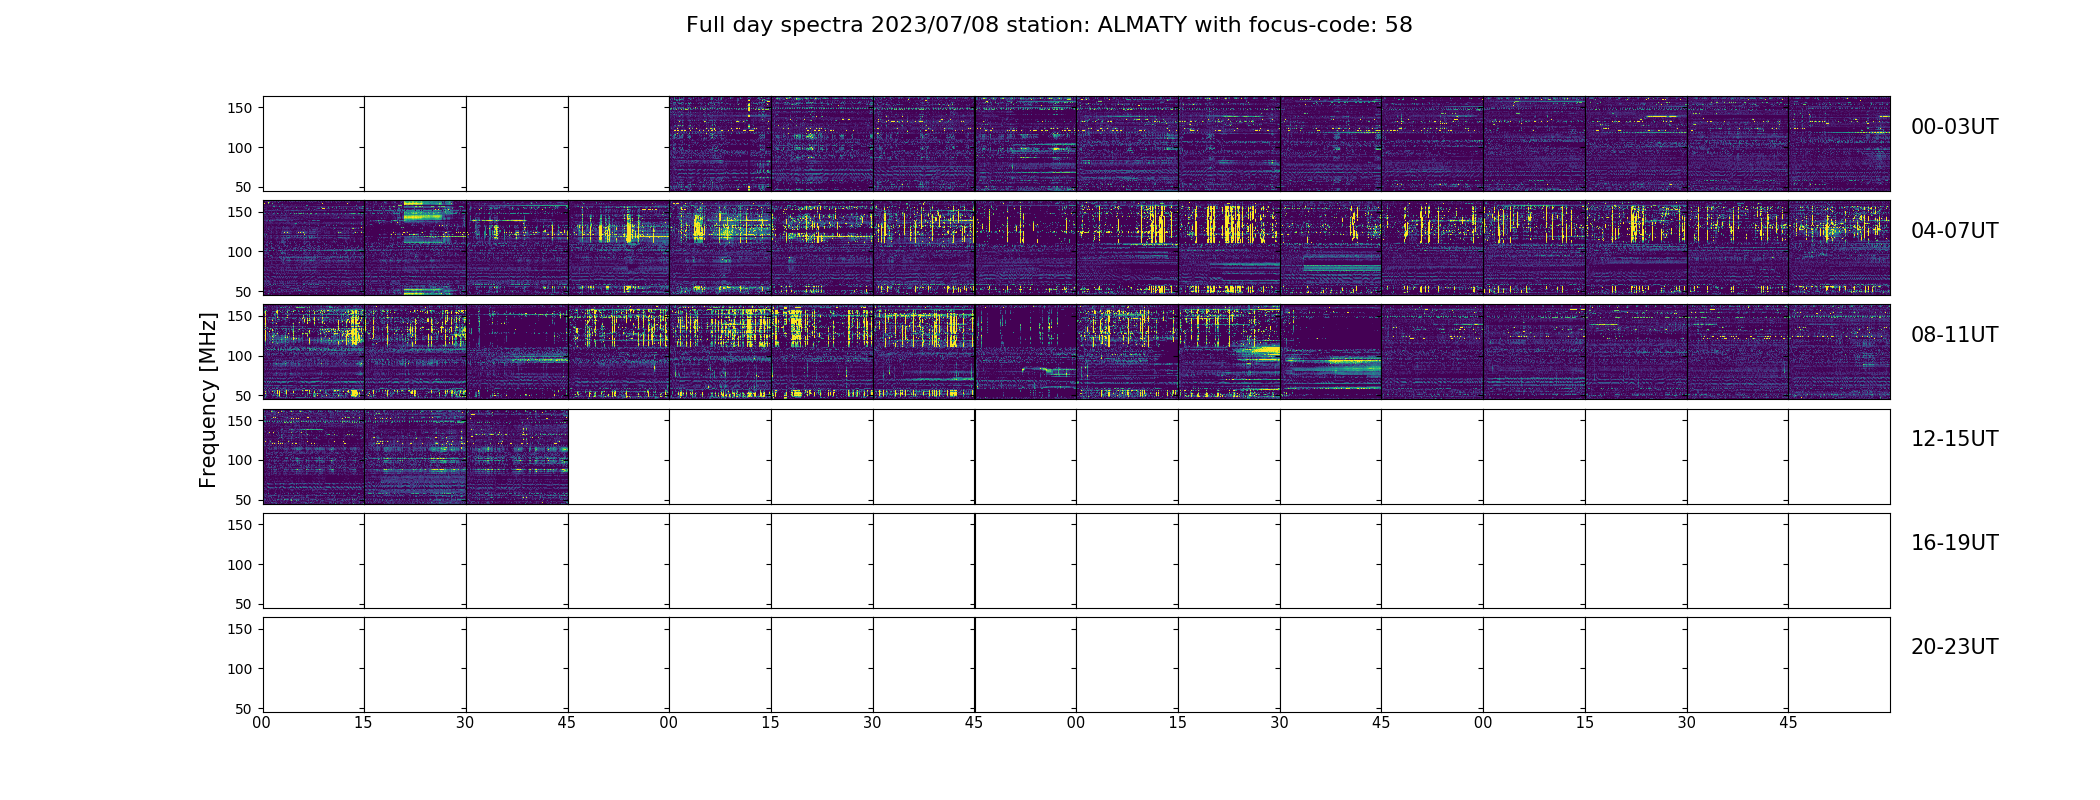Select the 09:45–10:00 UT spectrum panel
The width and height of the screenshot is (2100, 800).
coord(1026,352)
